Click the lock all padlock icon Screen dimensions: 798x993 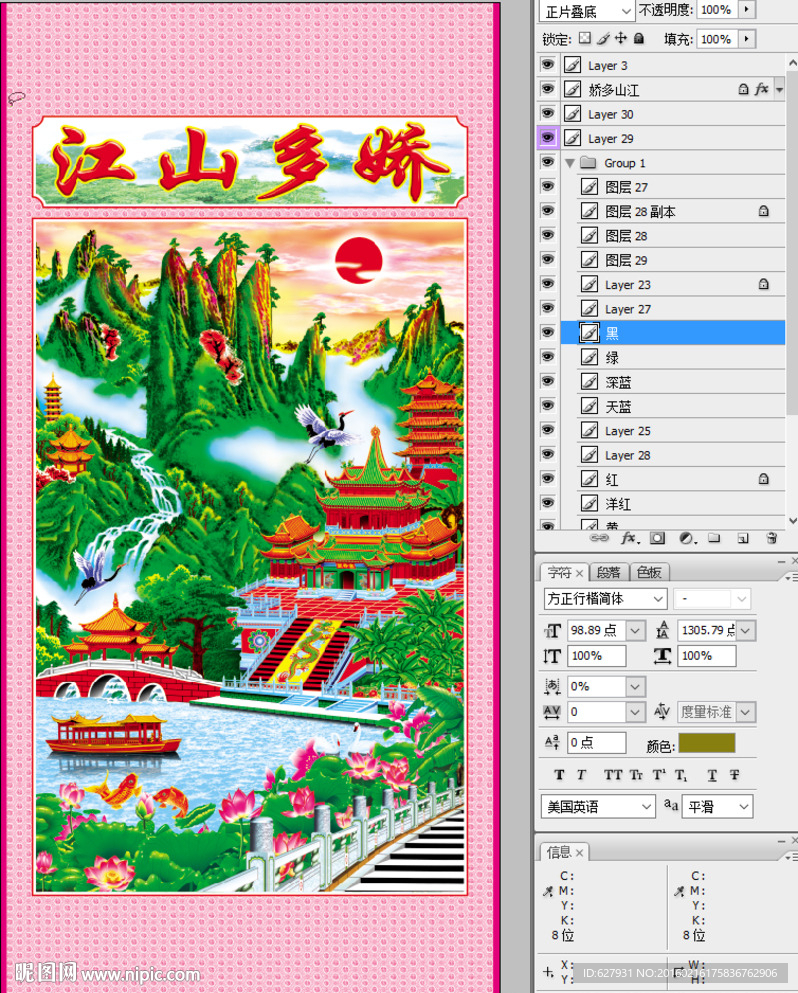click(x=639, y=38)
